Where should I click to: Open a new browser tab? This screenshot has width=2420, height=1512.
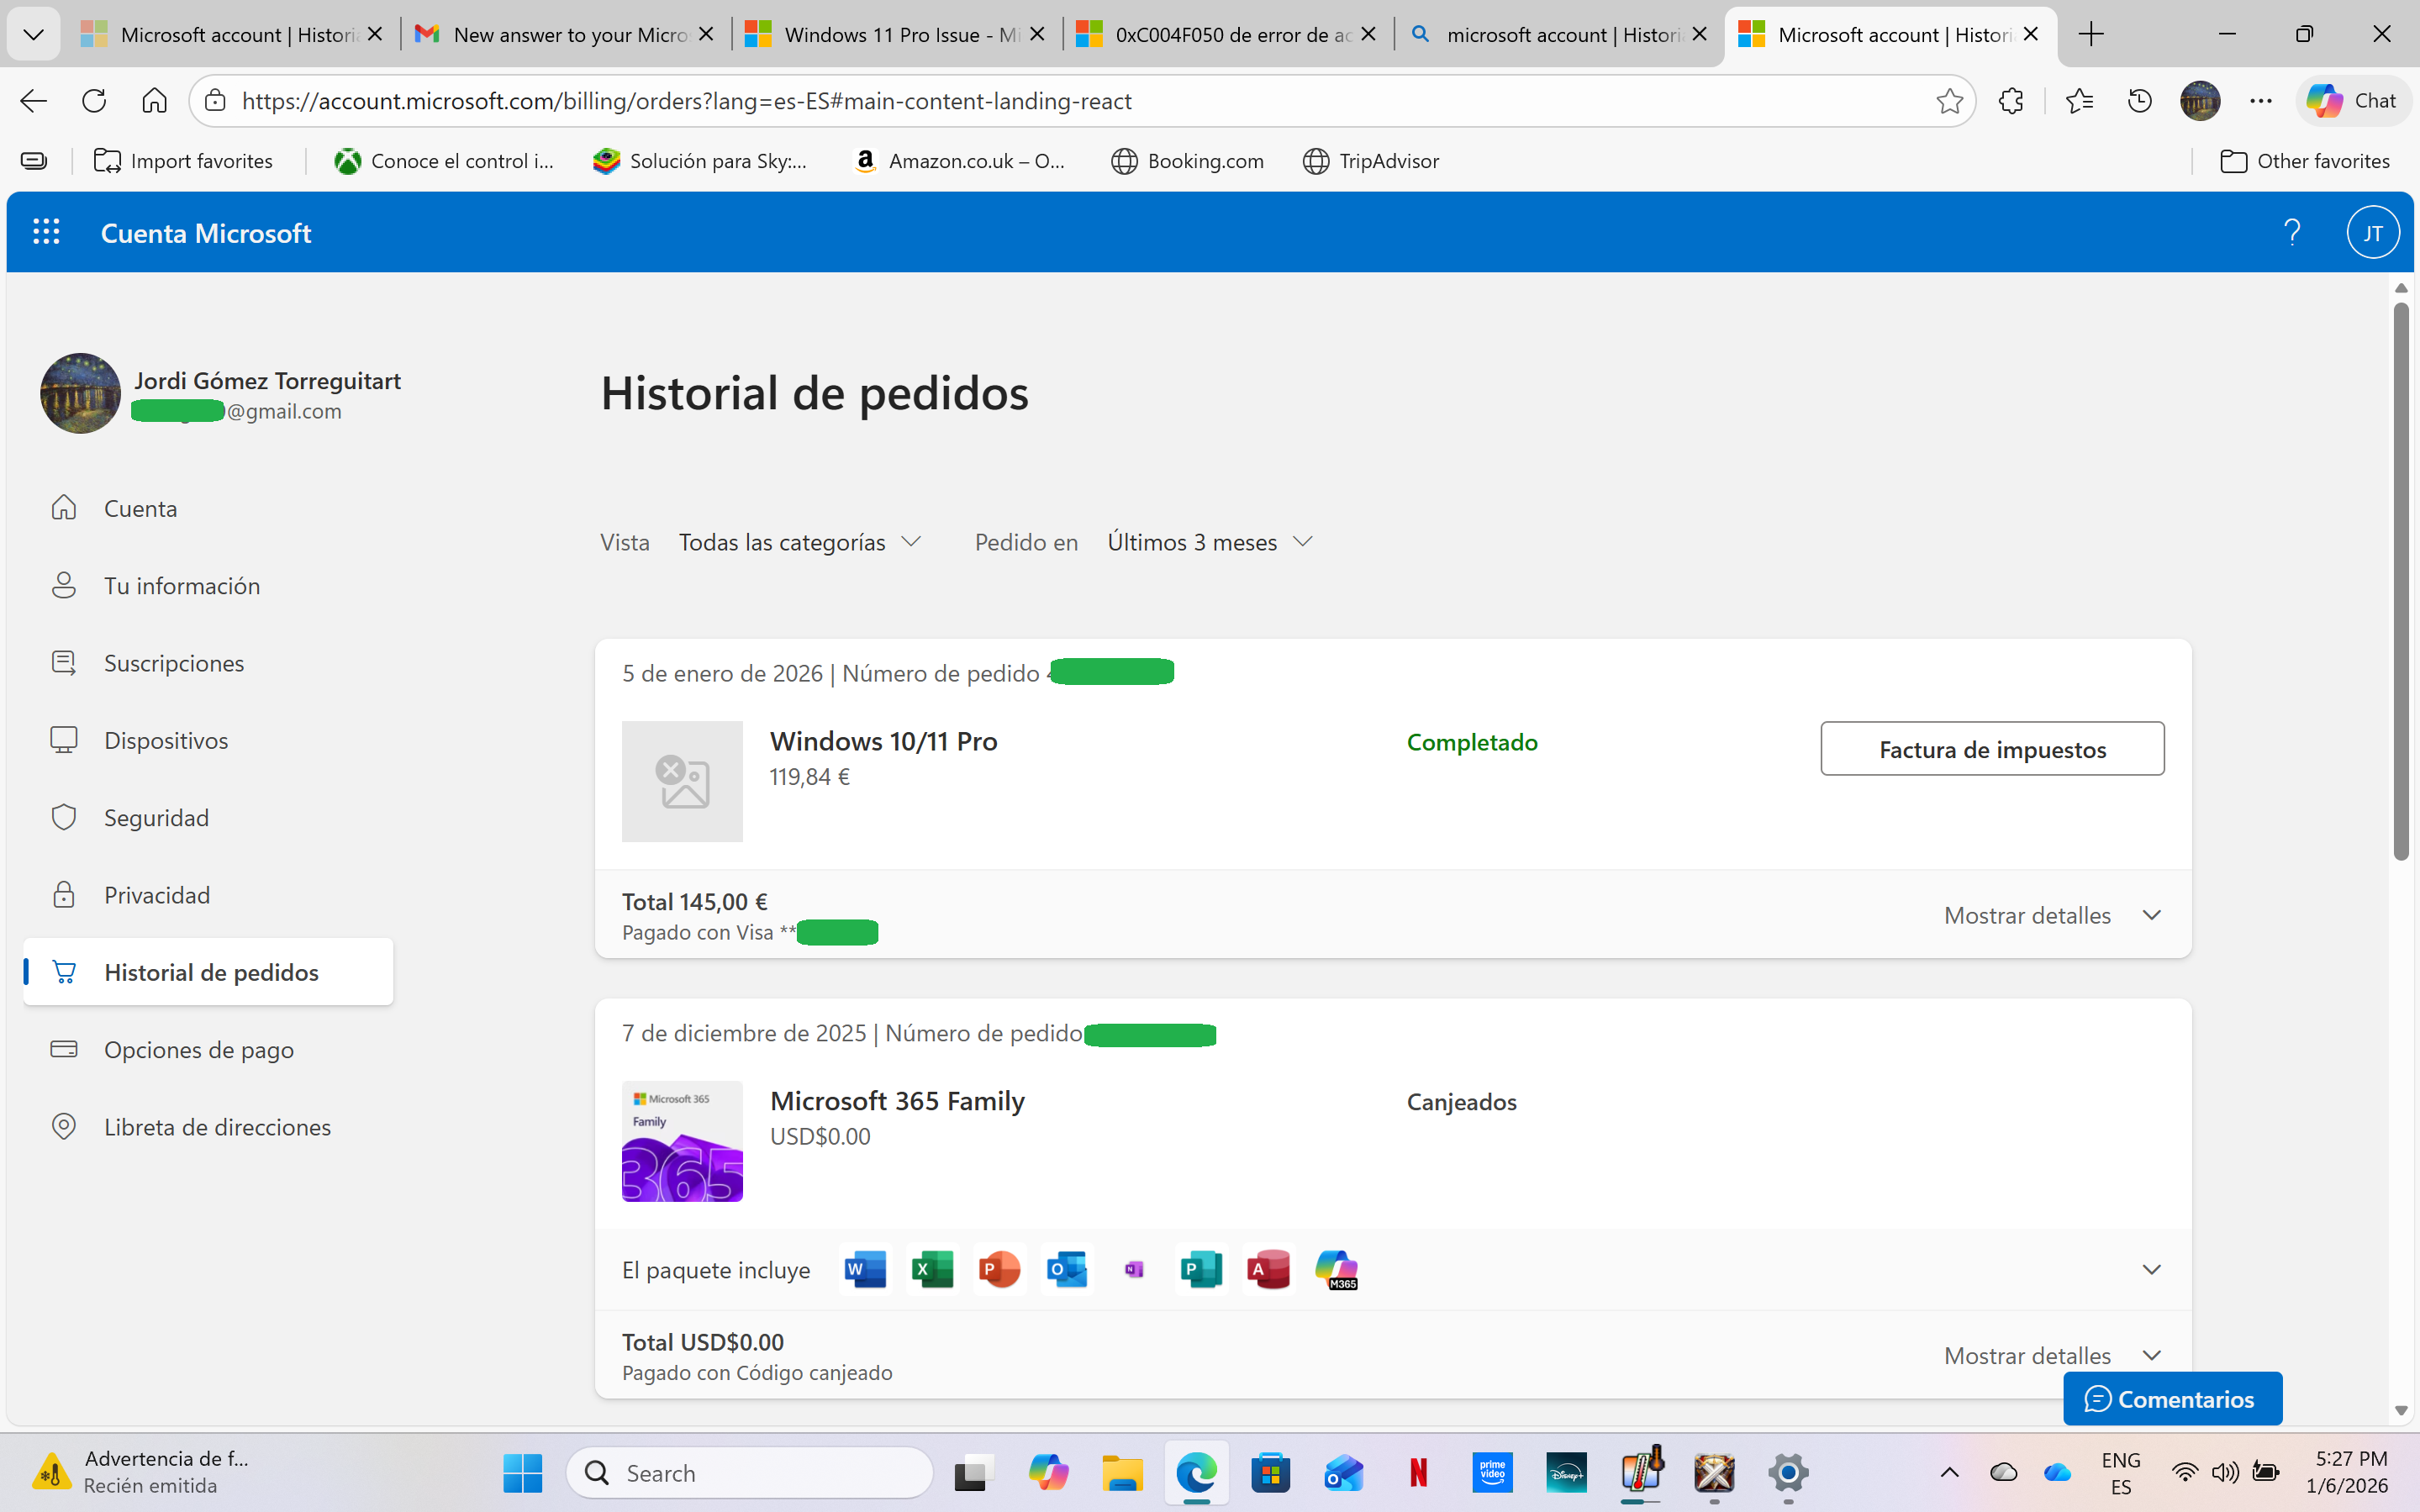coord(2091,35)
